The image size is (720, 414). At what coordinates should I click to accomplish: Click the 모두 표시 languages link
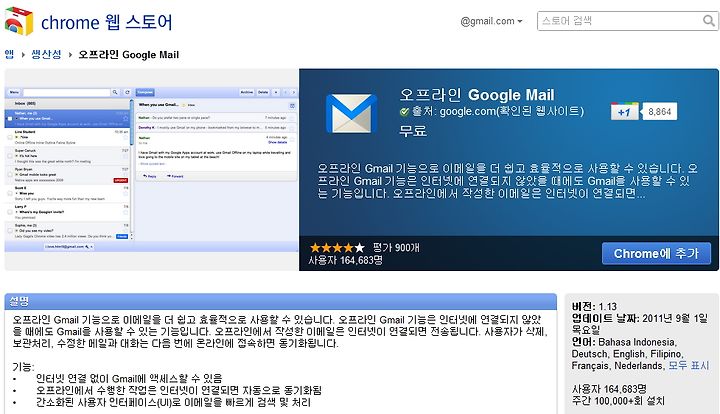pos(688,365)
